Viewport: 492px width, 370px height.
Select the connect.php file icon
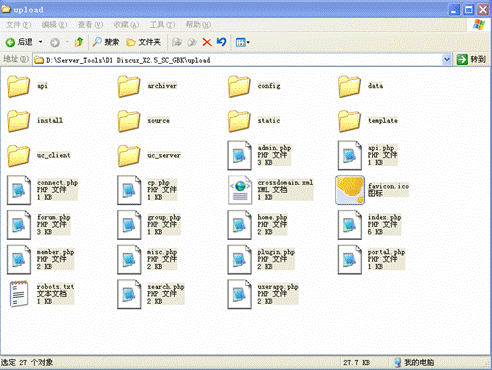19,190
